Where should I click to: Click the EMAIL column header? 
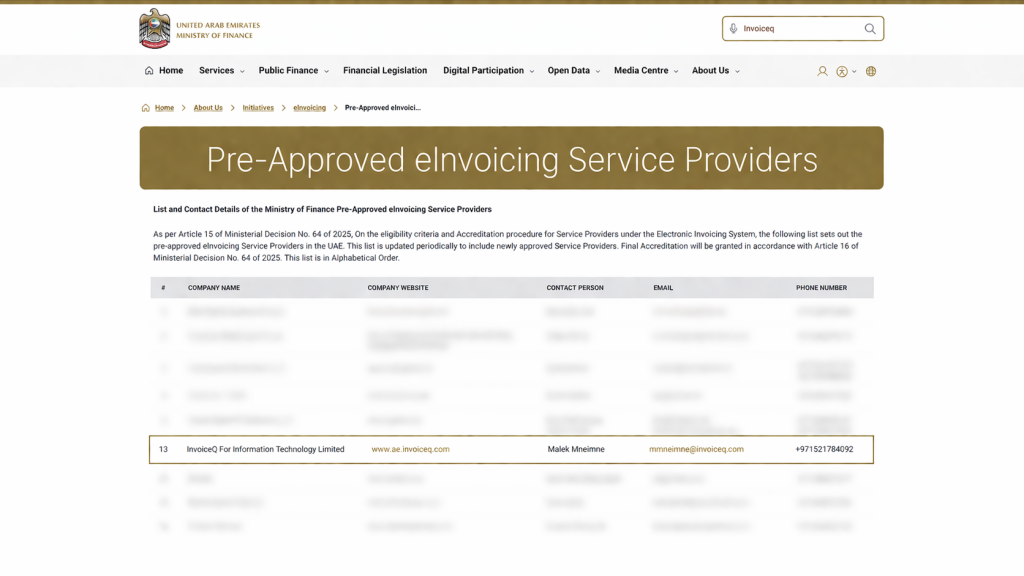[663, 287]
